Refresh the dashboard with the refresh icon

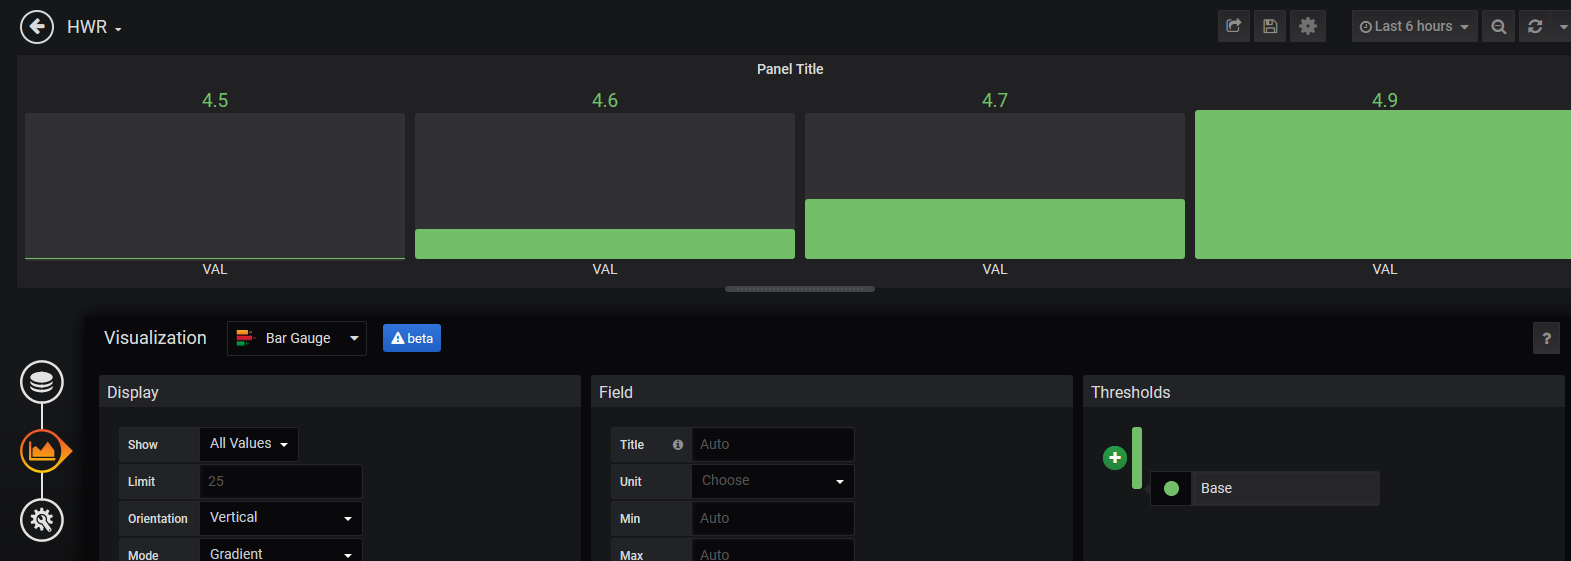pyautogui.click(x=1535, y=26)
